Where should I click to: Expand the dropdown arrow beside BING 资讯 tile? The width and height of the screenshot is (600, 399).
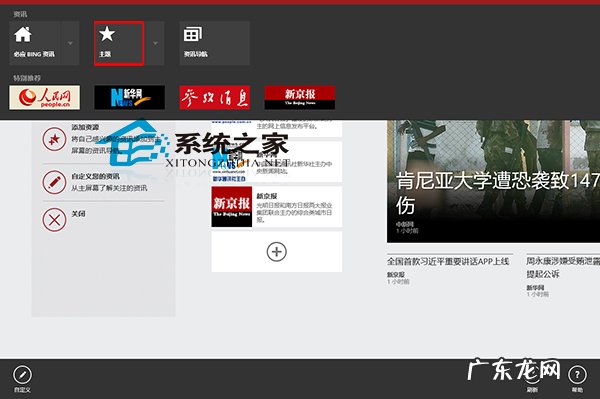pos(70,43)
